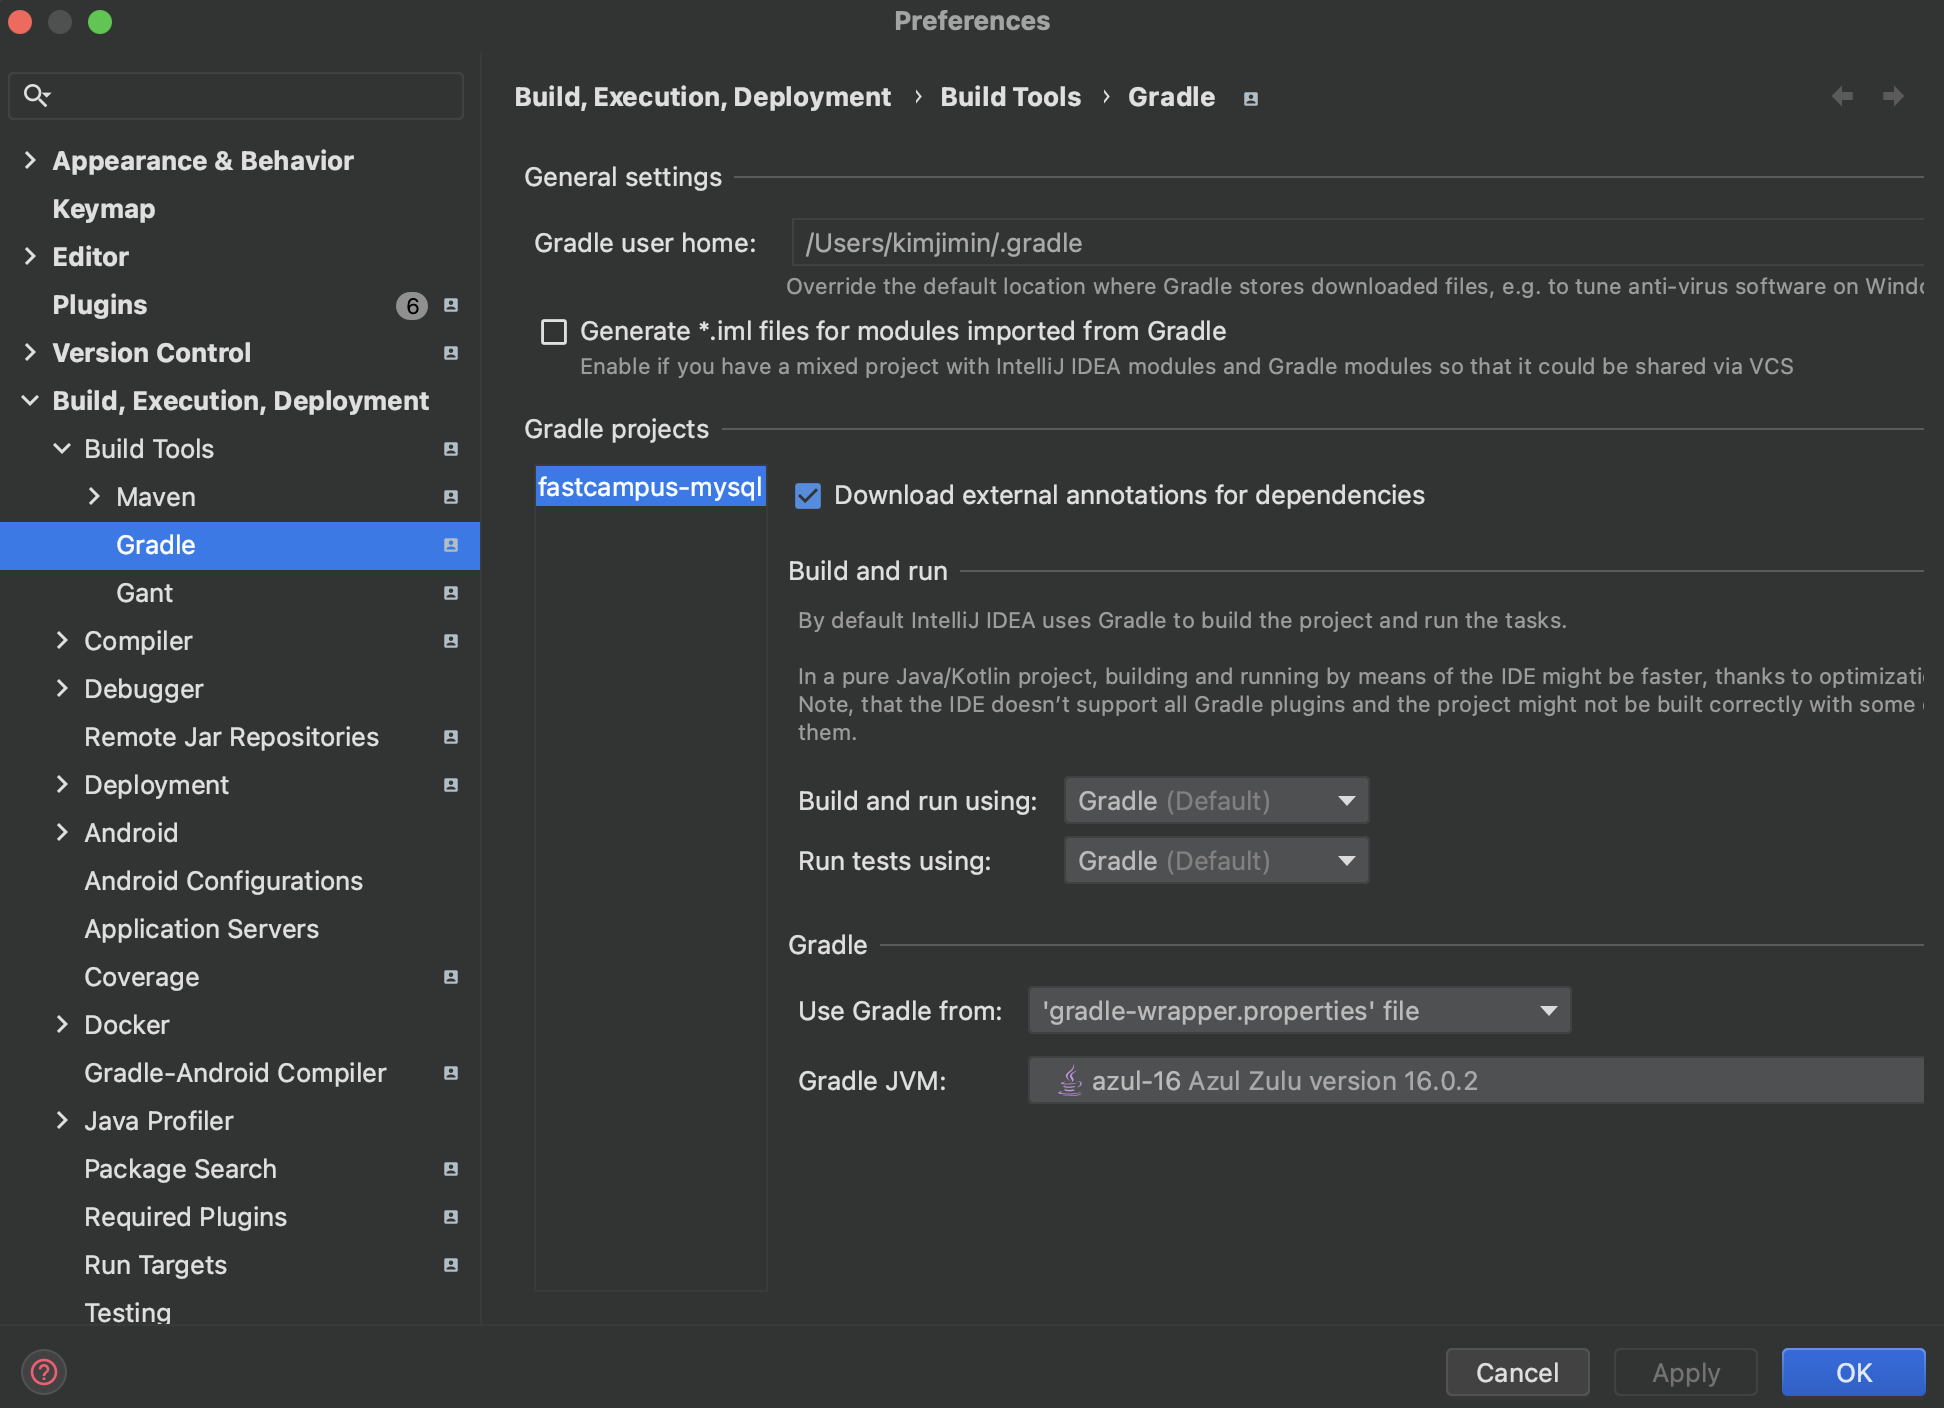Expand the Compiler node

coord(62,640)
